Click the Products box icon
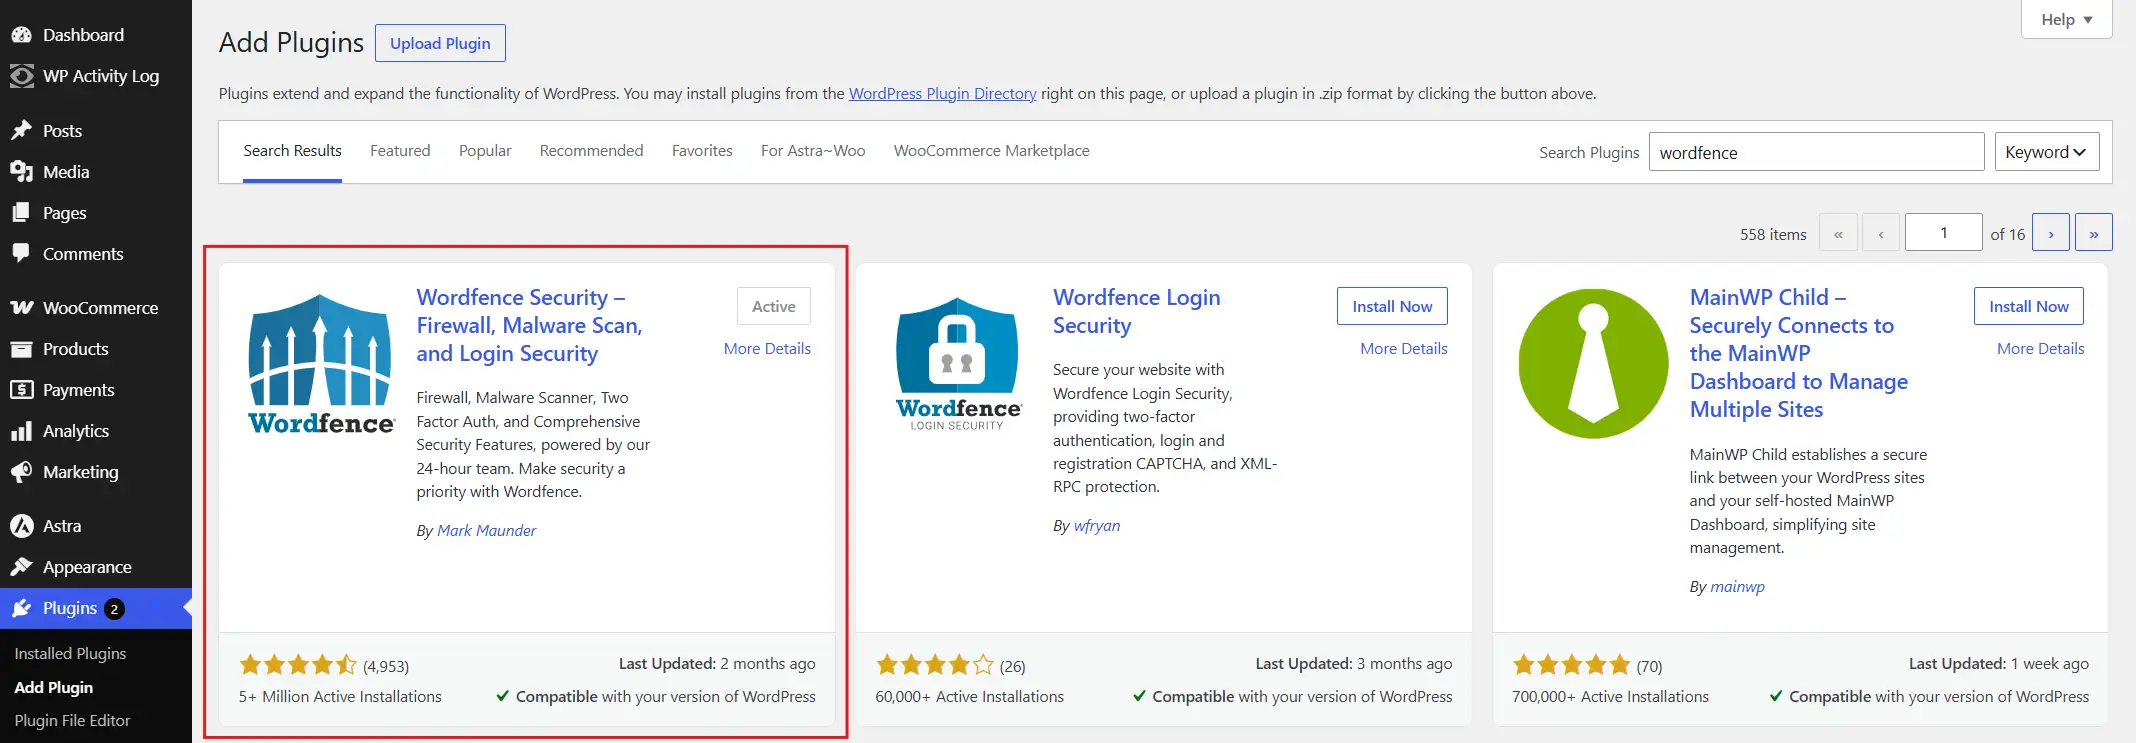The image size is (2136, 743). [21, 349]
